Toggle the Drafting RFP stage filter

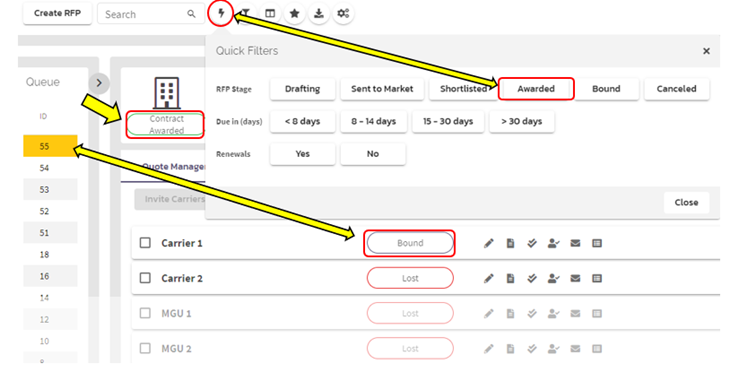pyautogui.click(x=303, y=89)
